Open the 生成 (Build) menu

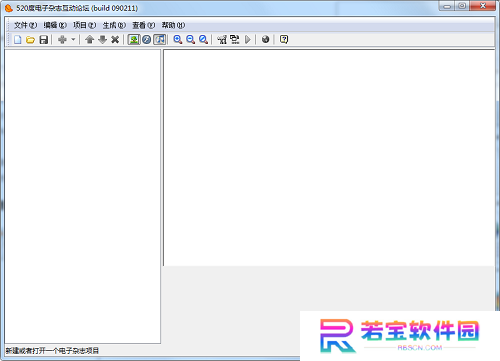114,25
